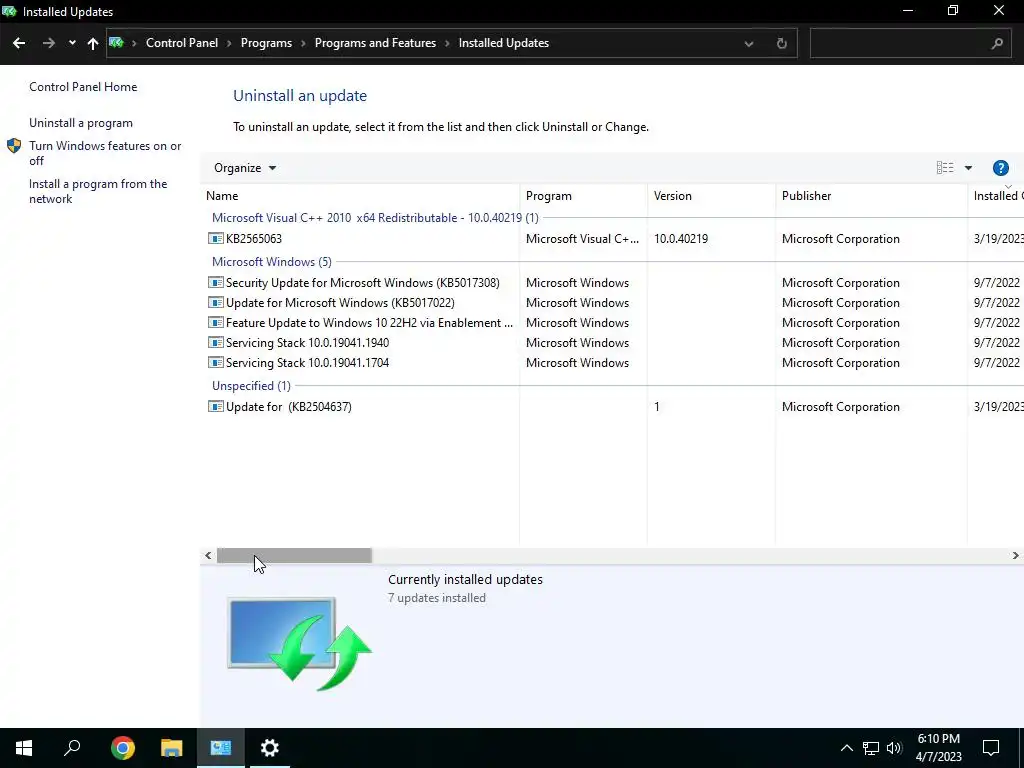The image size is (1024, 768).
Task: Open File Explorer from taskbar
Action: 172,748
